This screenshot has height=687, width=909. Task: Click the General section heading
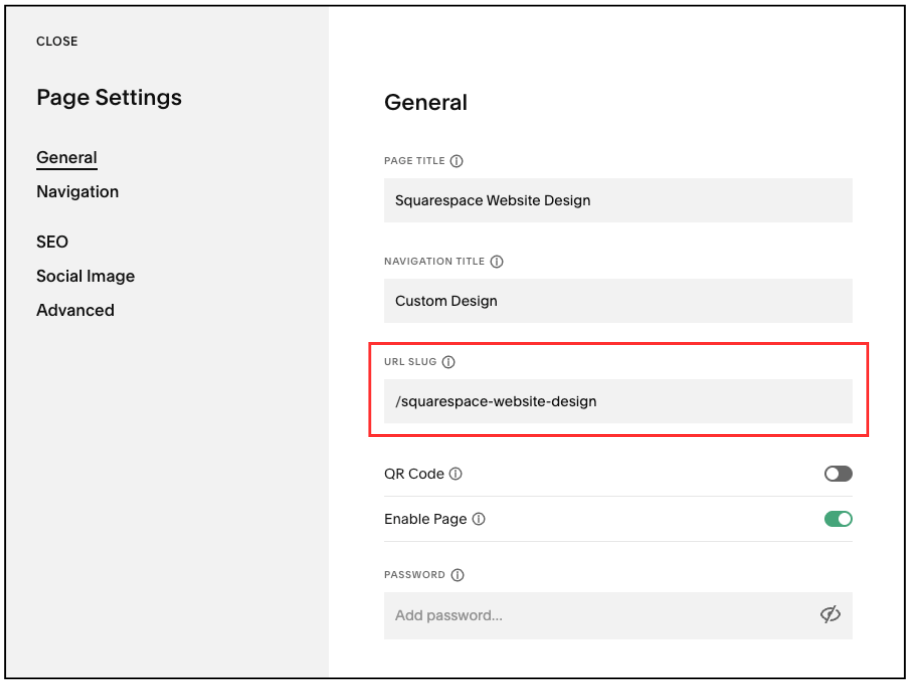(426, 103)
